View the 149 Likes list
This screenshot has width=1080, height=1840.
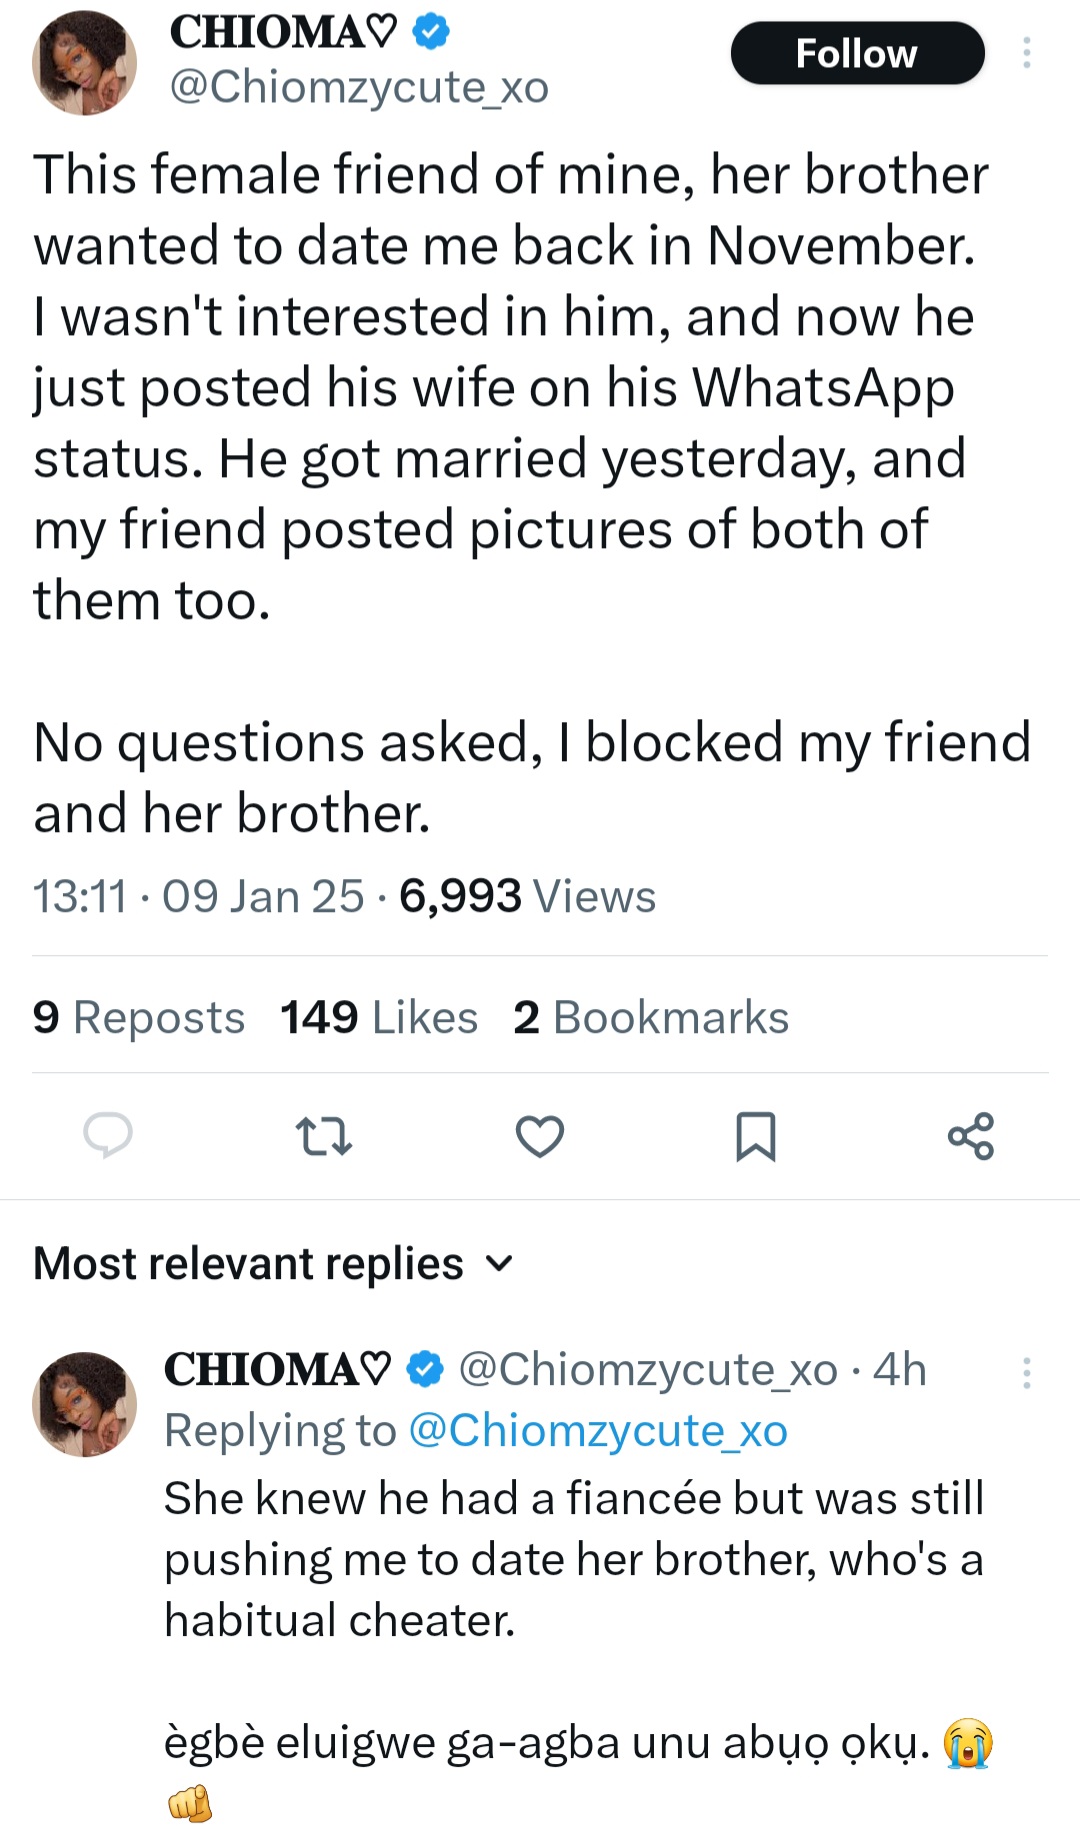(x=379, y=1018)
